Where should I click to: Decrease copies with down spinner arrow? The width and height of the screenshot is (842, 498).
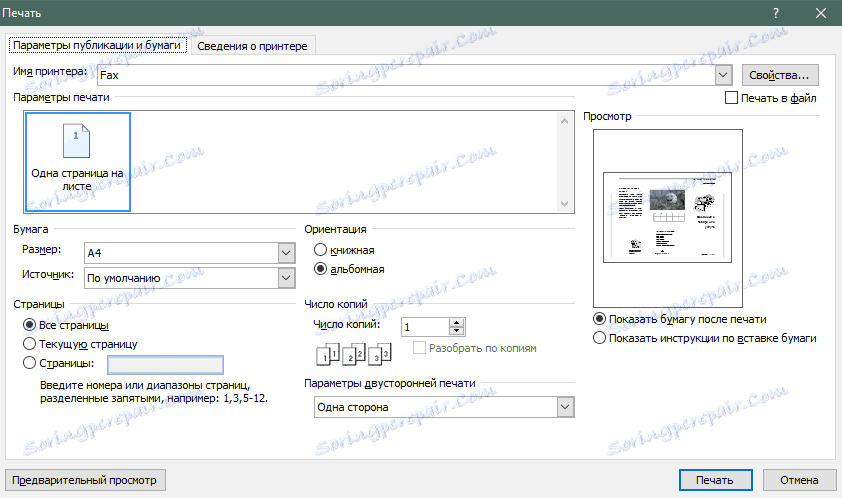456,331
